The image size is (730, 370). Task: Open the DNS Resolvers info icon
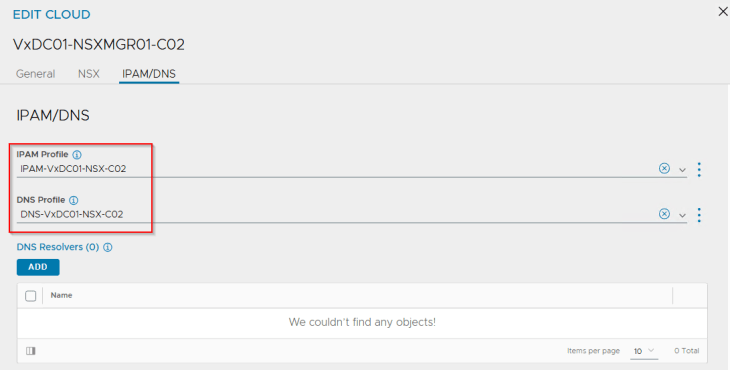(108, 247)
